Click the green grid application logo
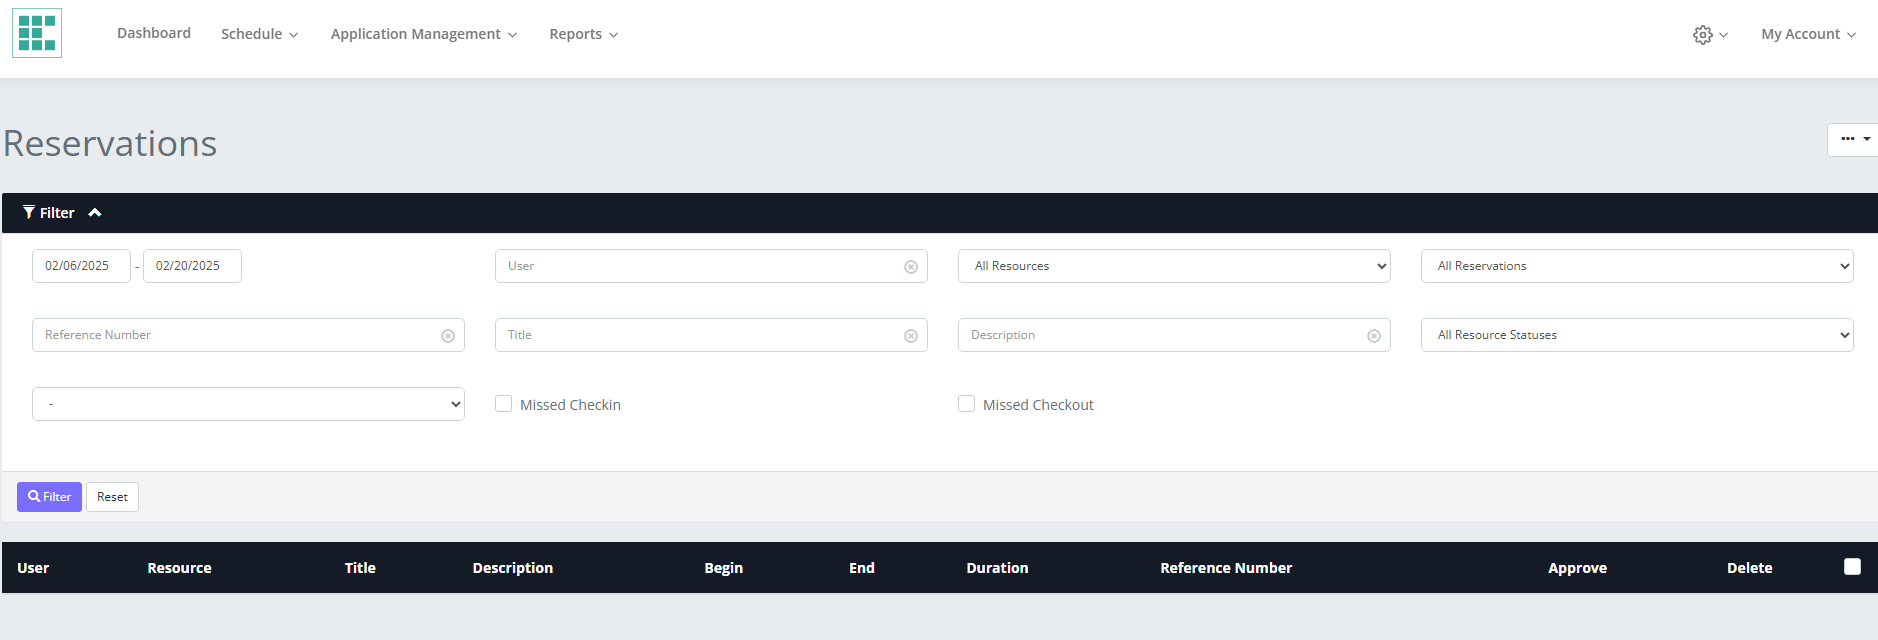This screenshot has width=1878, height=640. 37,33
